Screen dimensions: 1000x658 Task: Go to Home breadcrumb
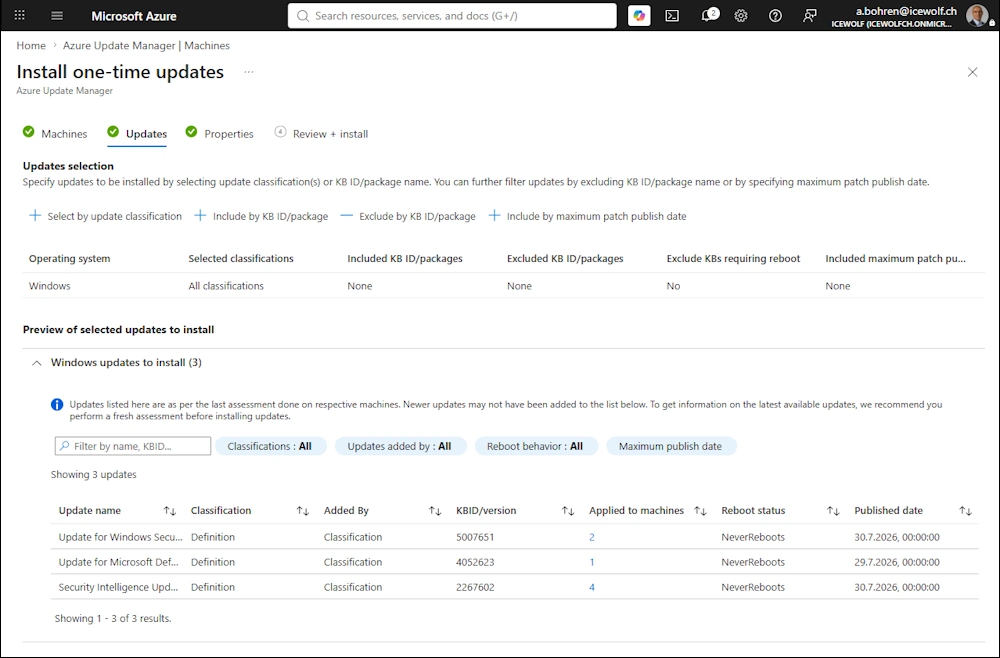31,45
